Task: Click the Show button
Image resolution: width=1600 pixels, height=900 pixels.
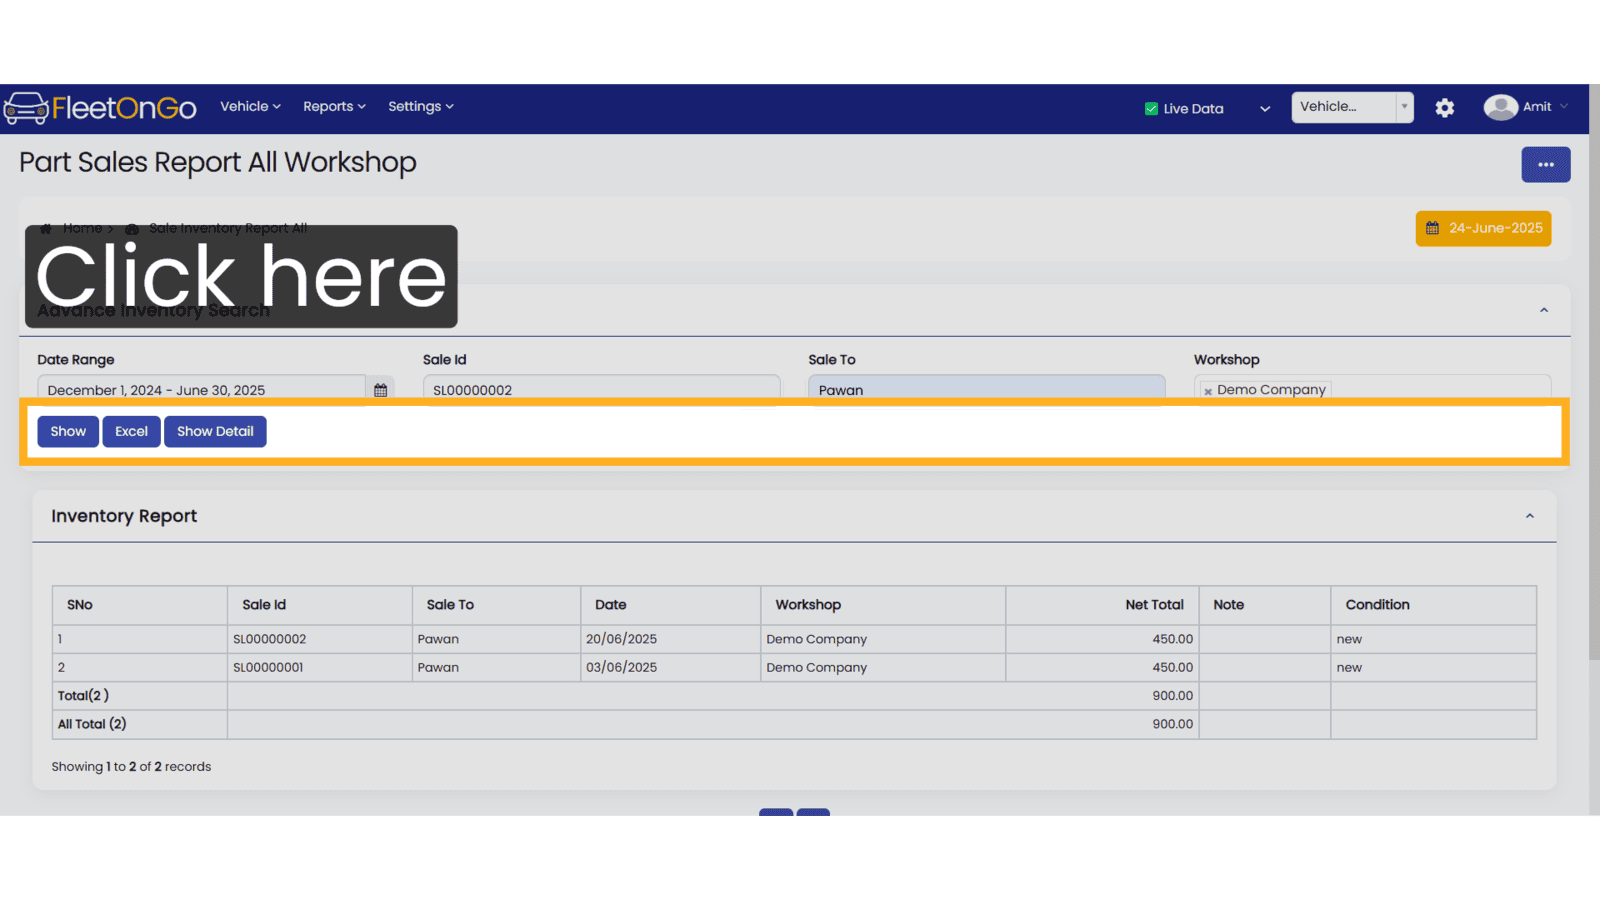Action: pos(68,431)
